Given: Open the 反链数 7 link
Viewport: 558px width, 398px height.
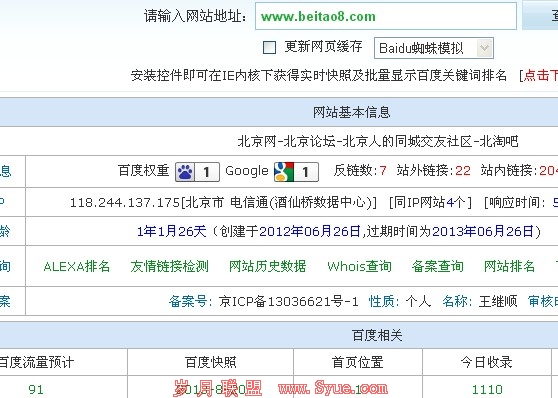Looking at the screenshot, I should (x=383, y=171).
